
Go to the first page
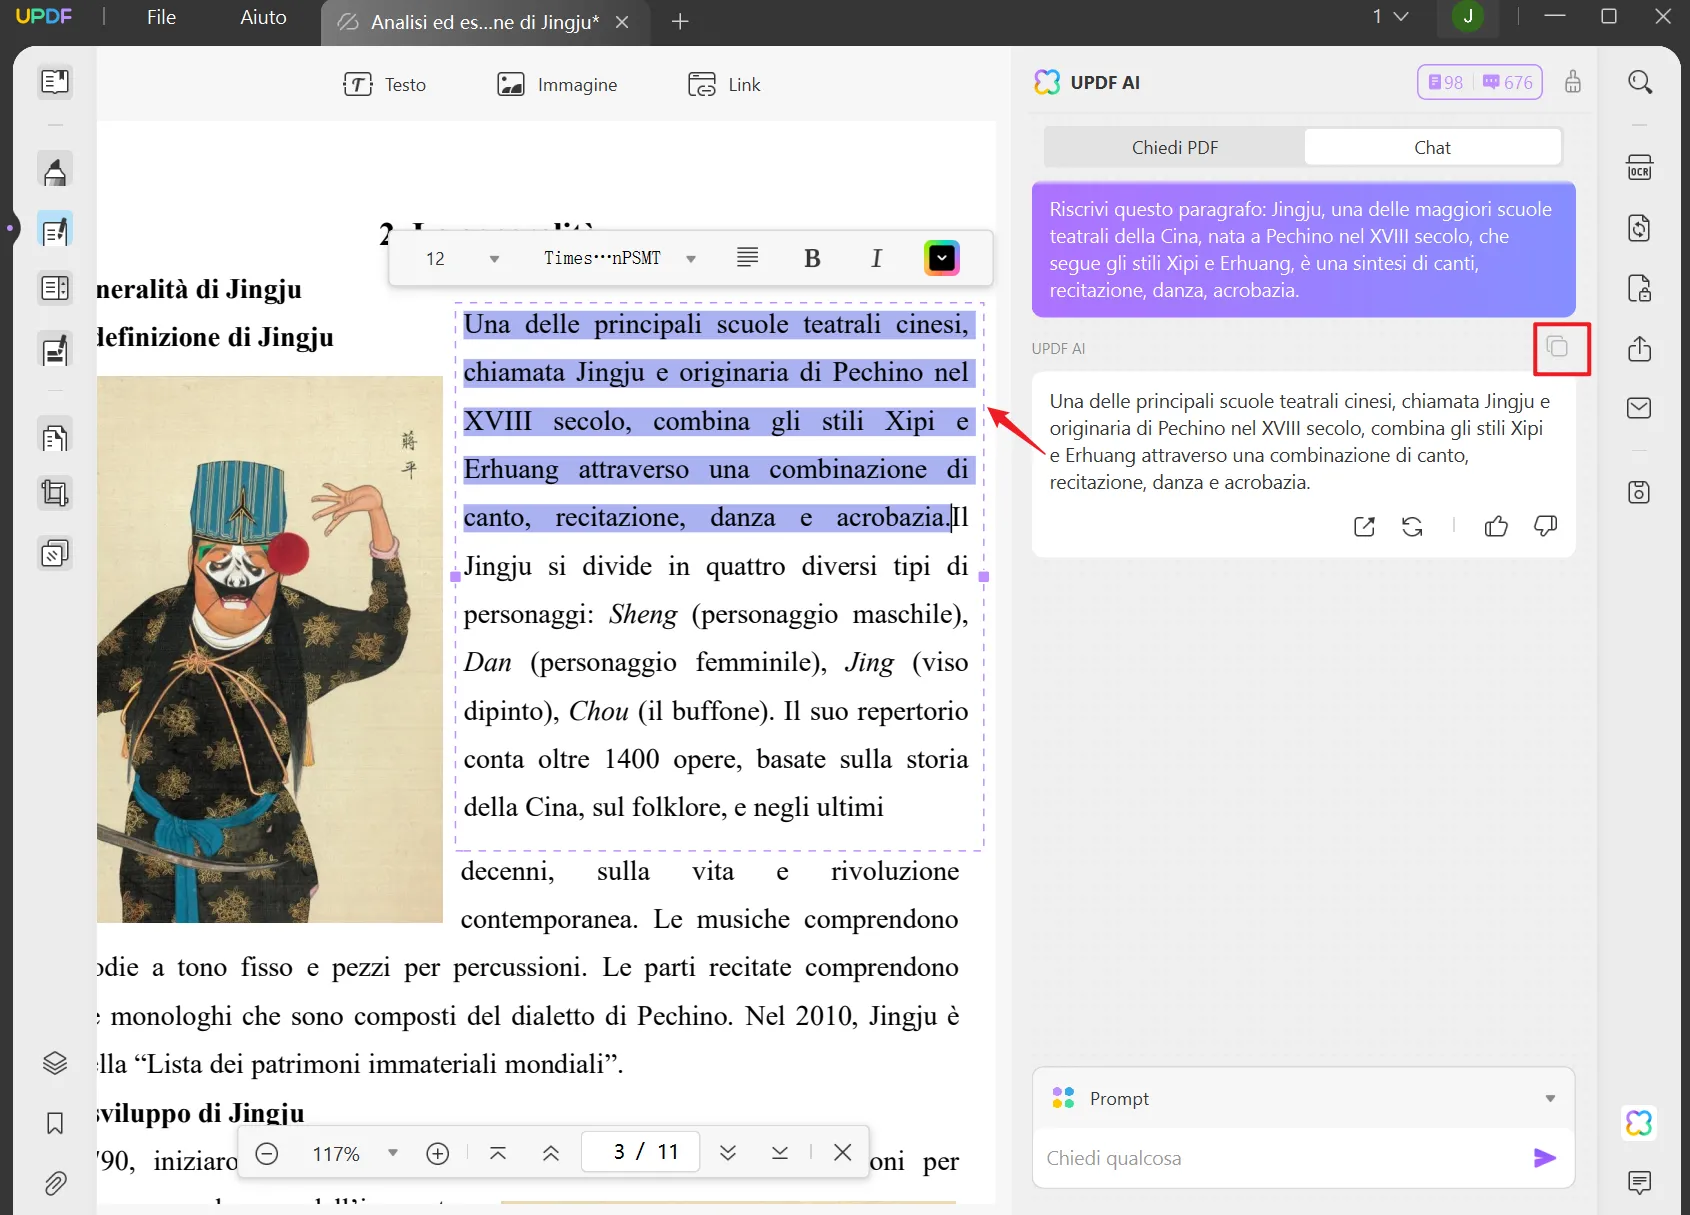tap(498, 1153)
